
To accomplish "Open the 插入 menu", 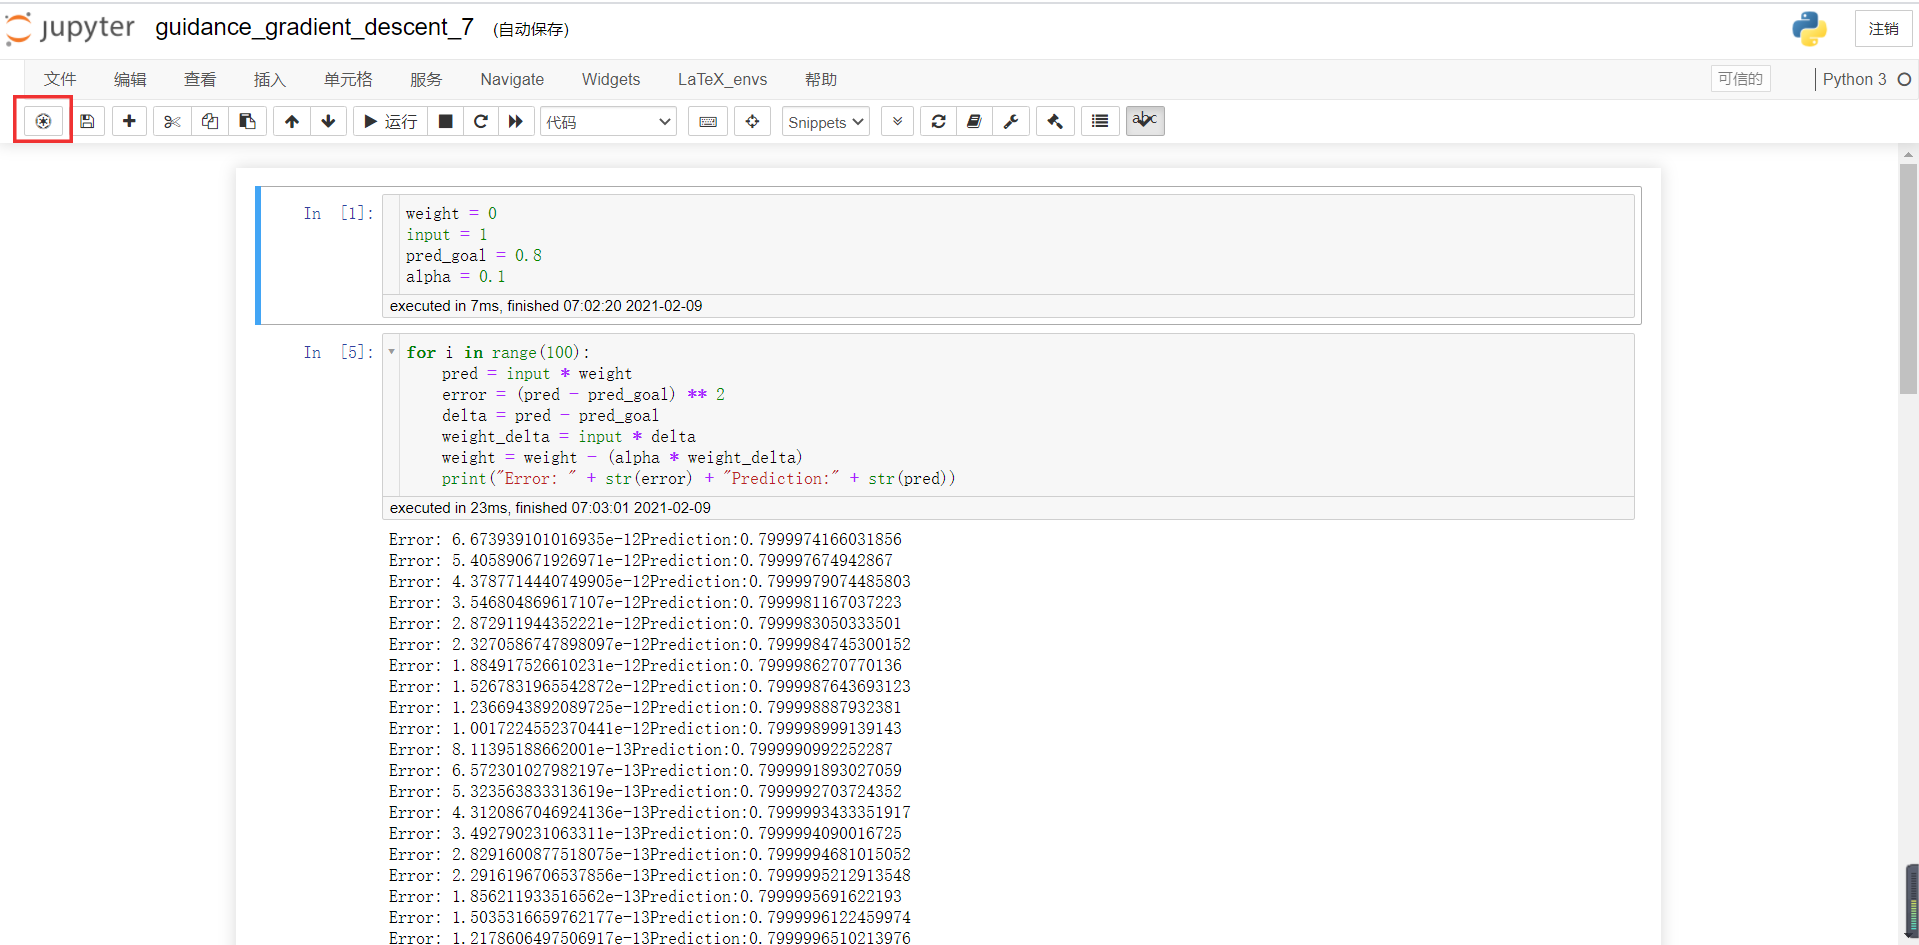I will pyautogui.click(x=270, y=79).
